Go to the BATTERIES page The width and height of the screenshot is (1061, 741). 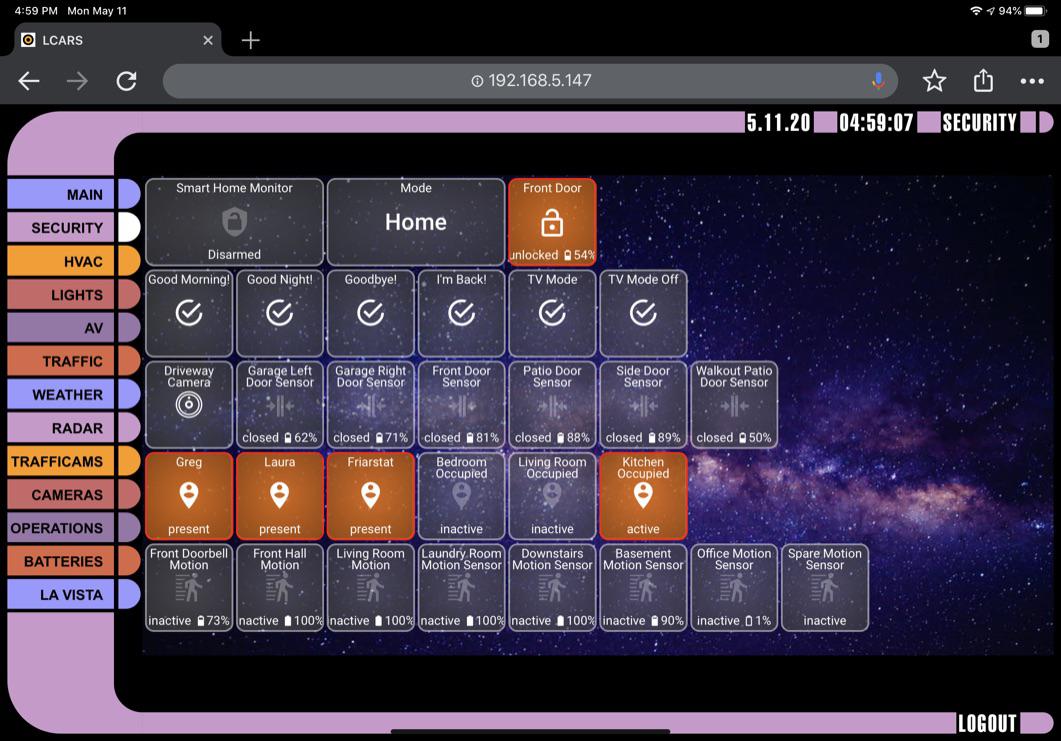click(x=73, y=561)
